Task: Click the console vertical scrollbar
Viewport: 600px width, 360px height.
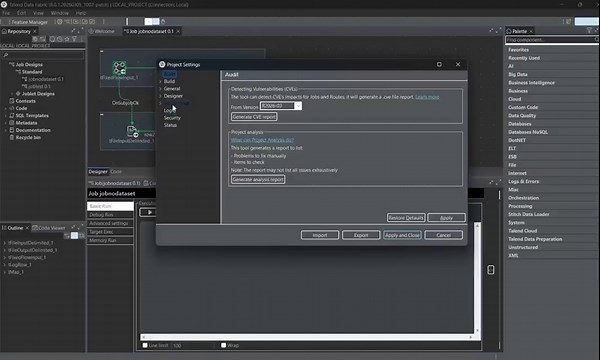Action: tap(477, 278)
